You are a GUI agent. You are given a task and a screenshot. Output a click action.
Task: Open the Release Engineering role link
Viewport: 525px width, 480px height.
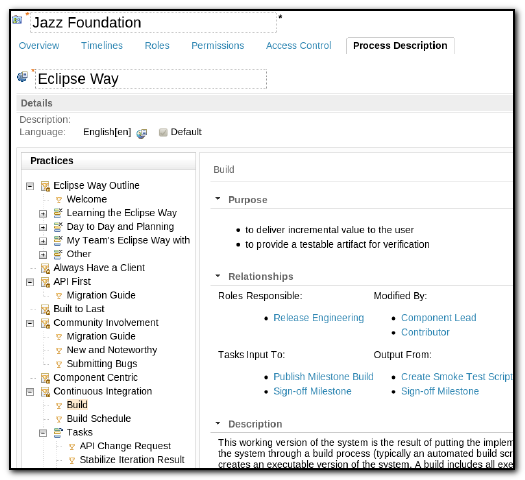pyautogui.click(x=318, y=317)
